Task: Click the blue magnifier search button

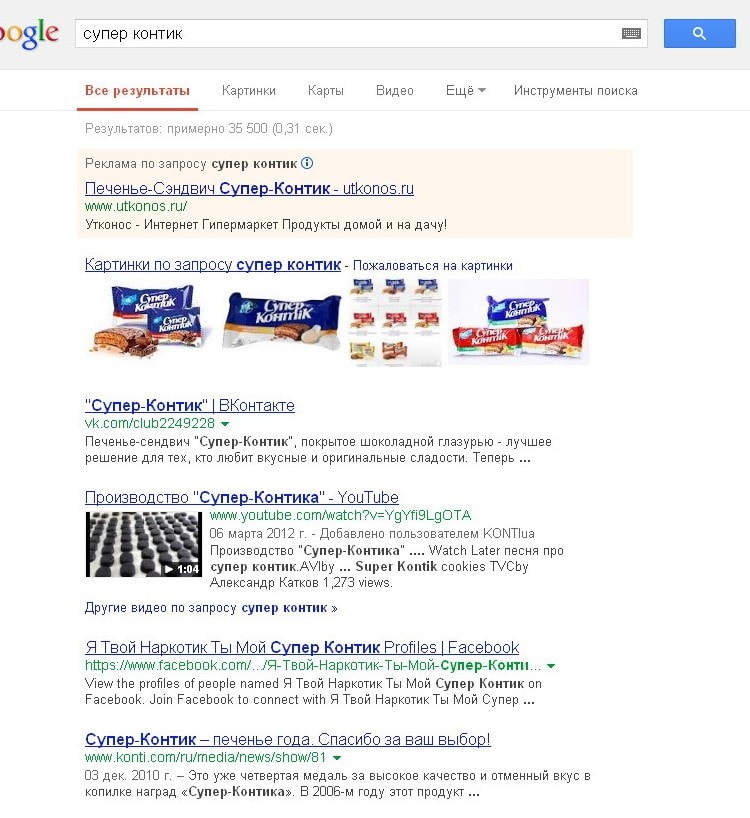Action: pos(699,33)
